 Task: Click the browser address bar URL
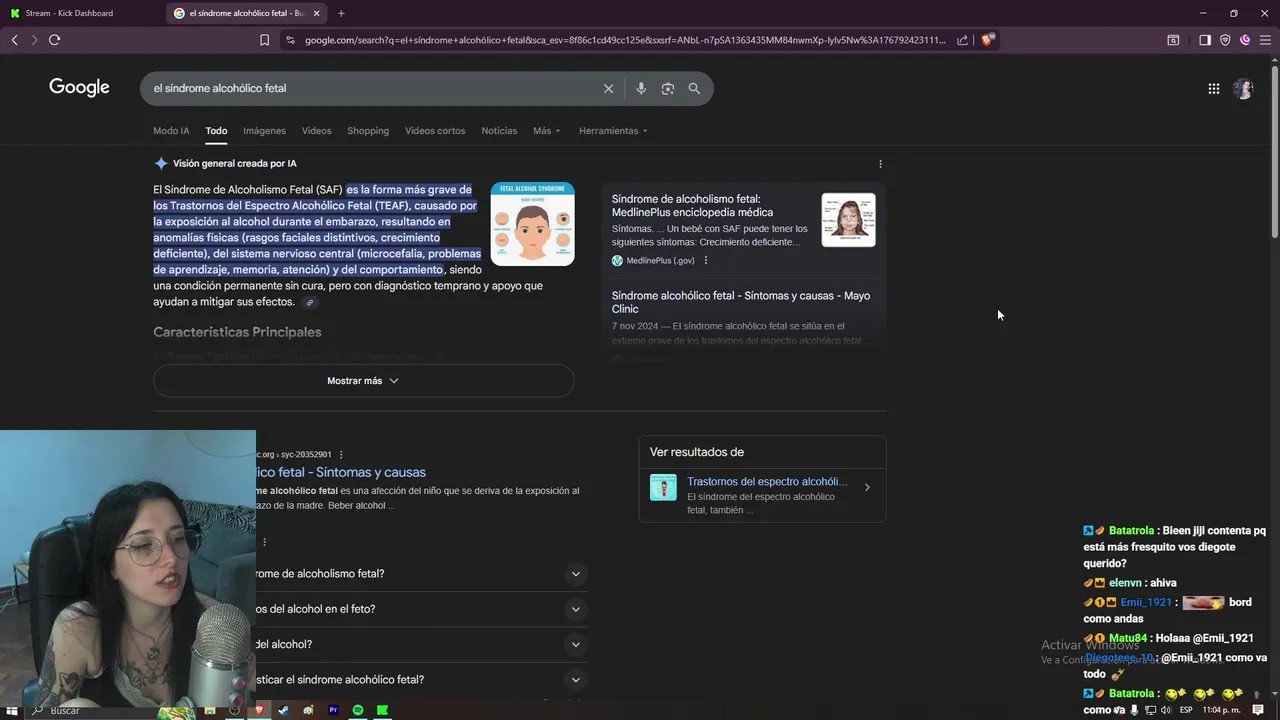point(625,40)
